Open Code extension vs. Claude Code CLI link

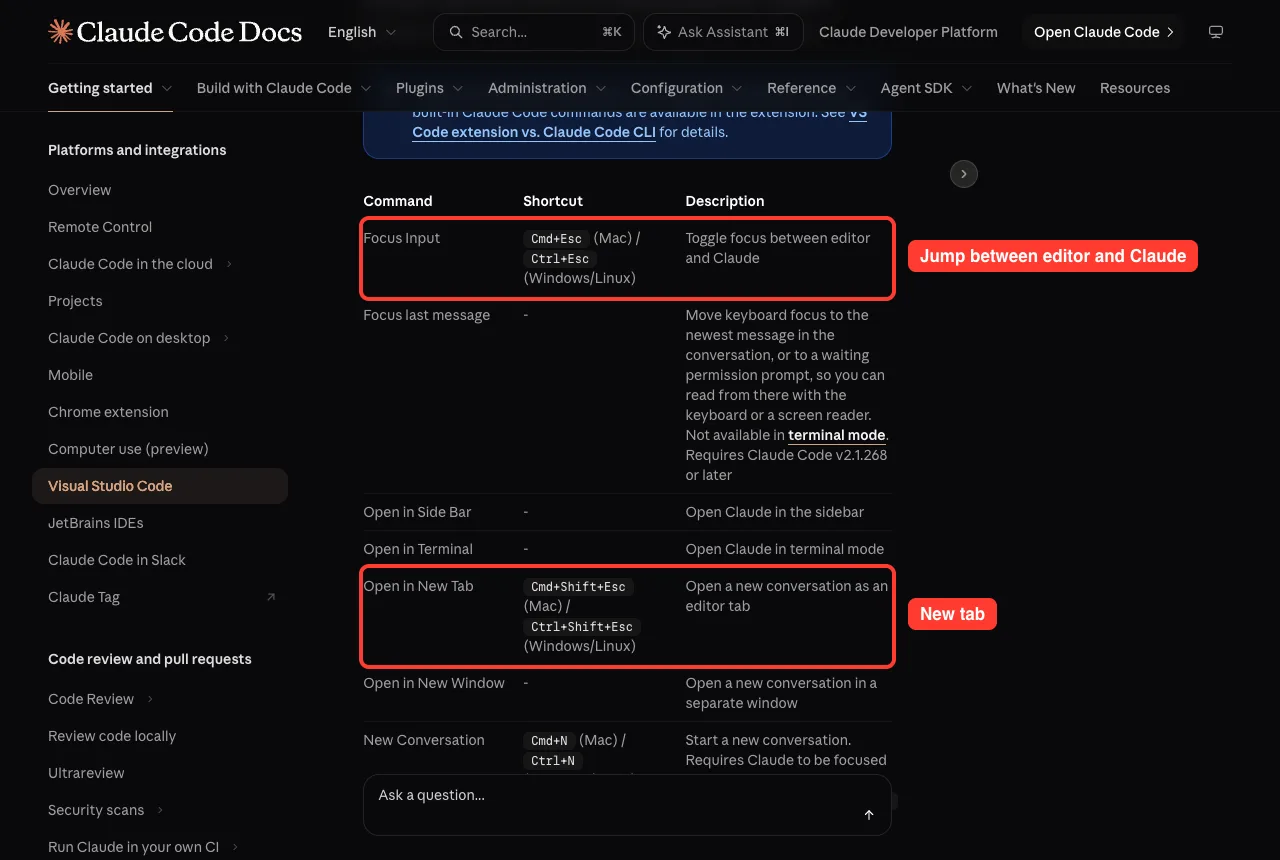tap(534, 132)
